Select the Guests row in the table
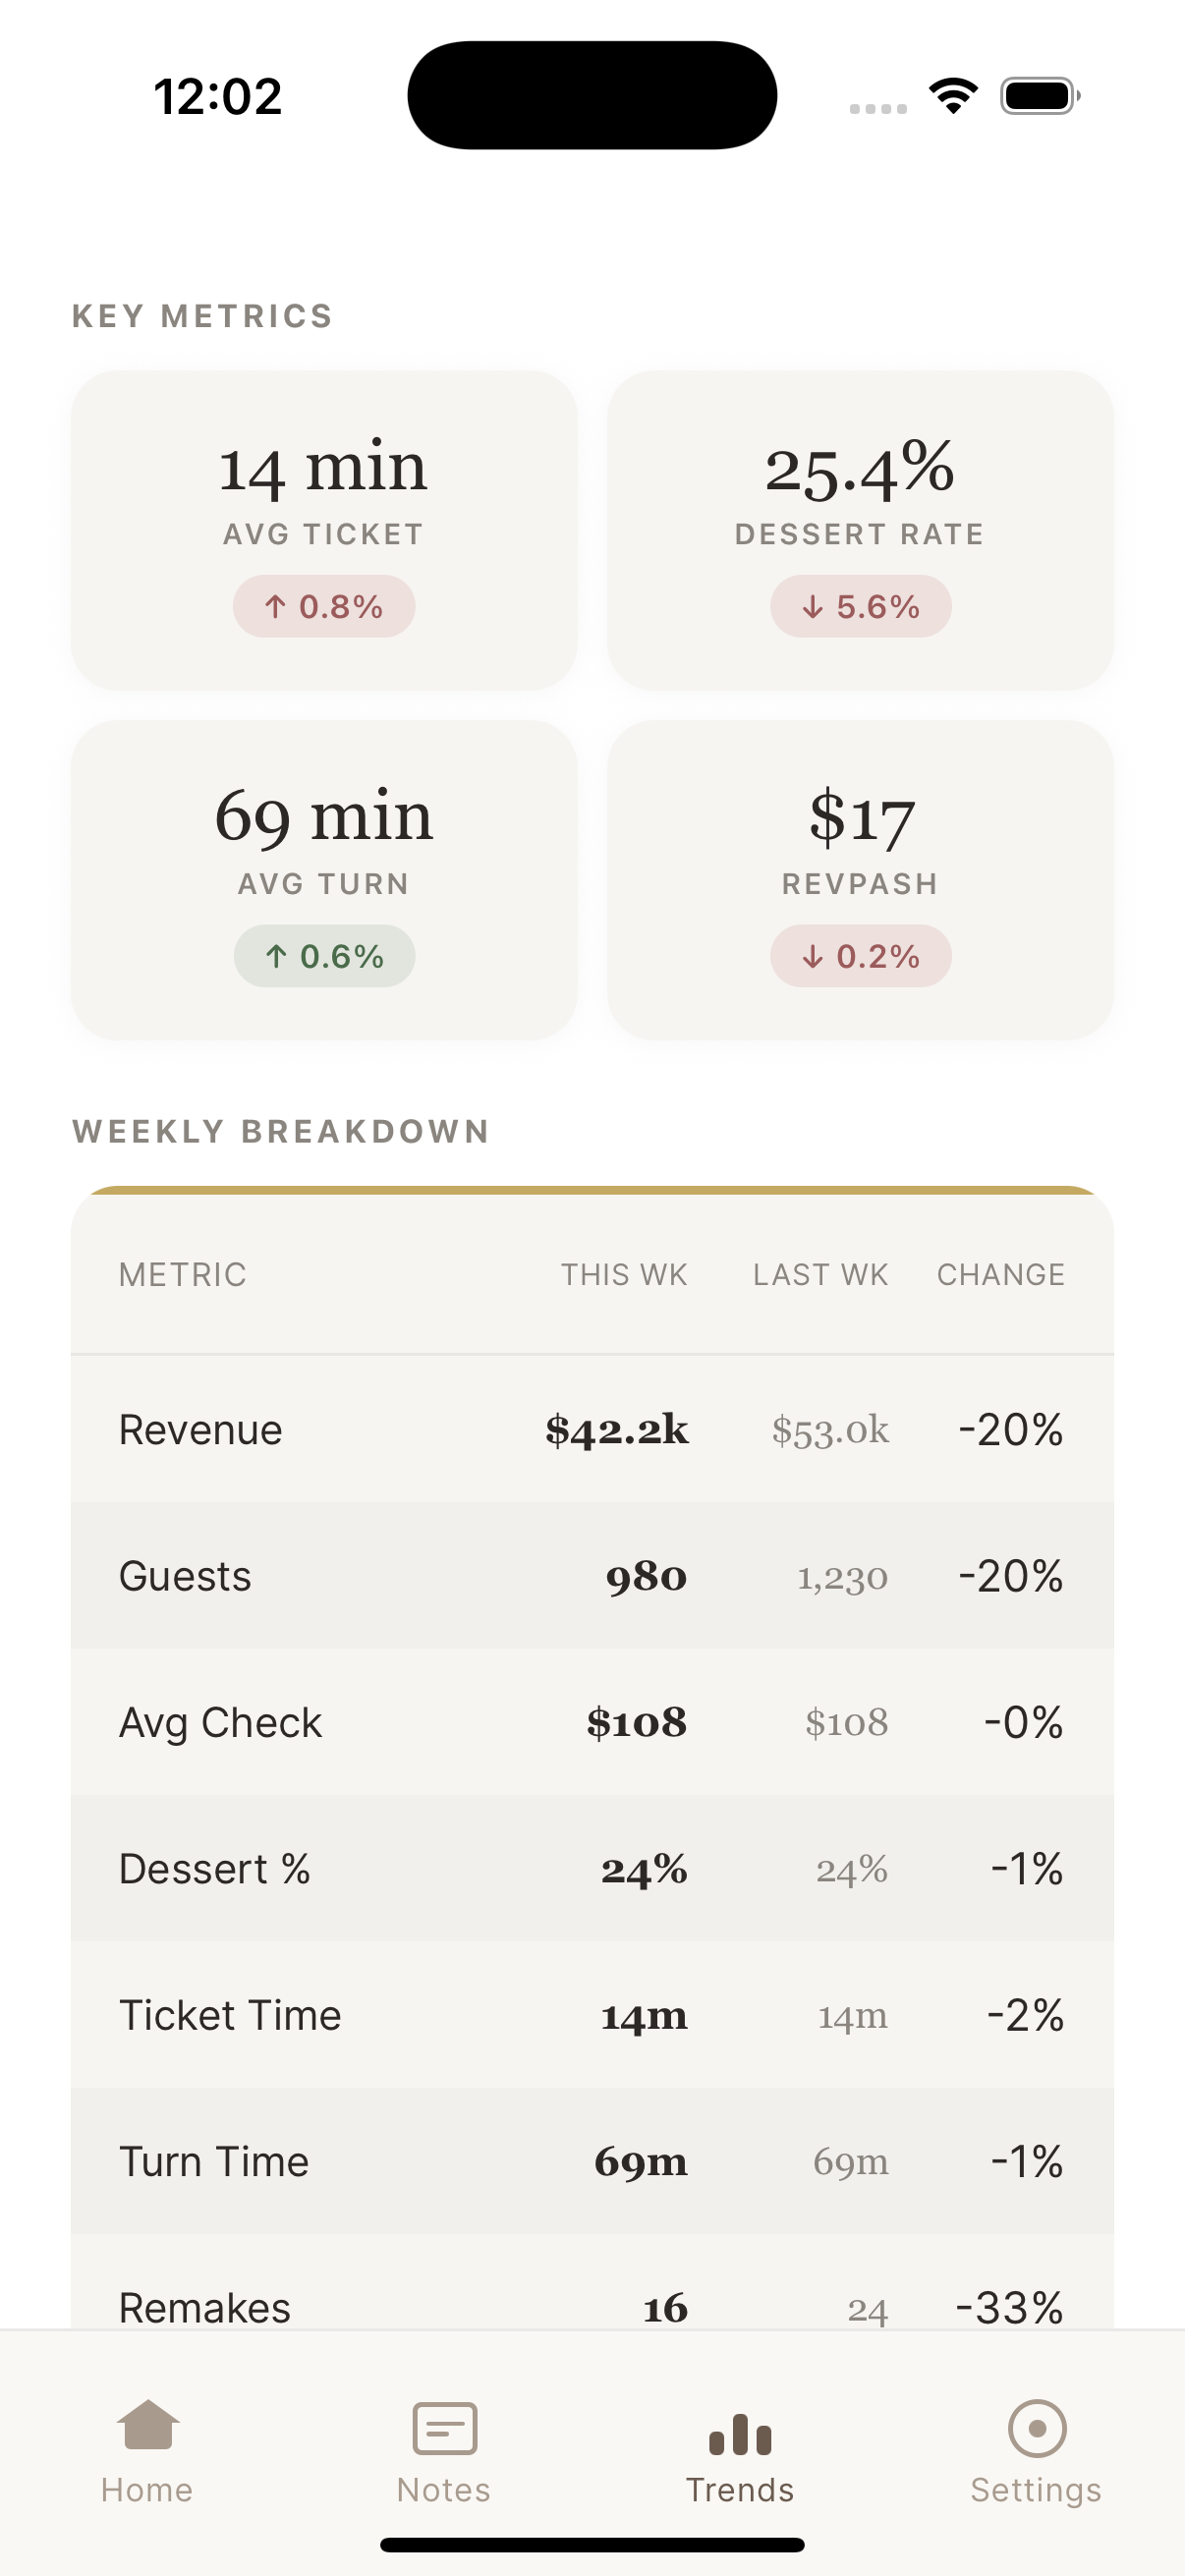This screenshot has height=2576, width=1185. (x=592, y=1575)
